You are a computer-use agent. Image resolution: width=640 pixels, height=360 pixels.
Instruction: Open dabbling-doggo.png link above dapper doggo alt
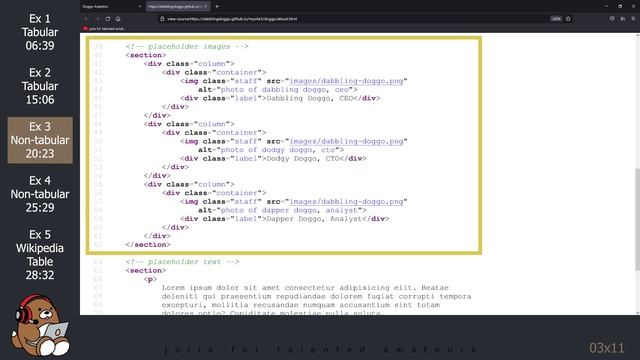(x=346, y=202)
